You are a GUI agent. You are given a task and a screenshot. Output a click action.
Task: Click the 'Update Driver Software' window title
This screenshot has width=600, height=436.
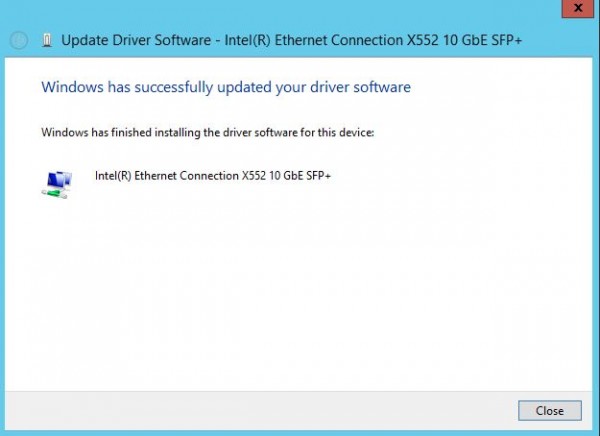[x=292, y=40]
